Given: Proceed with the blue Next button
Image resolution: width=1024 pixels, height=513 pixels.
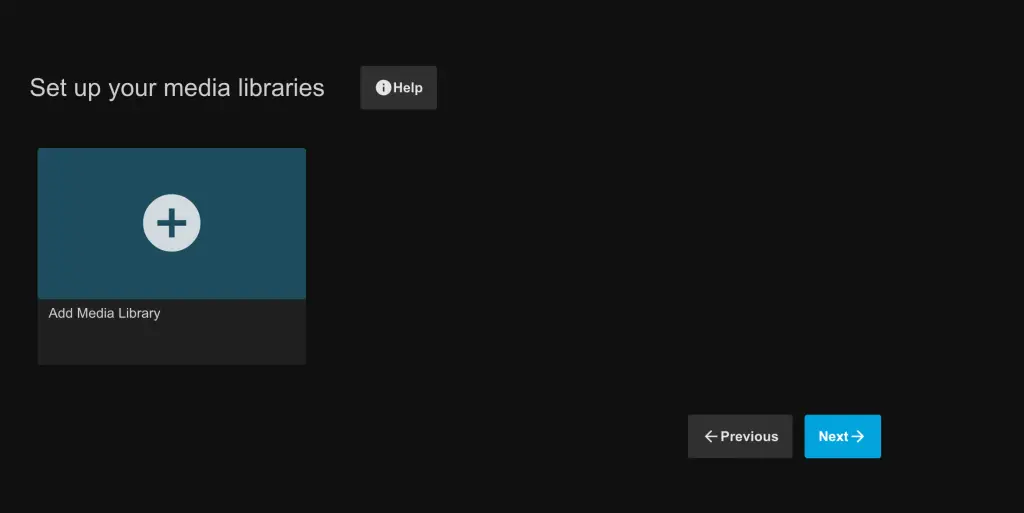Looking at the screenshot, I should point(842,437).
